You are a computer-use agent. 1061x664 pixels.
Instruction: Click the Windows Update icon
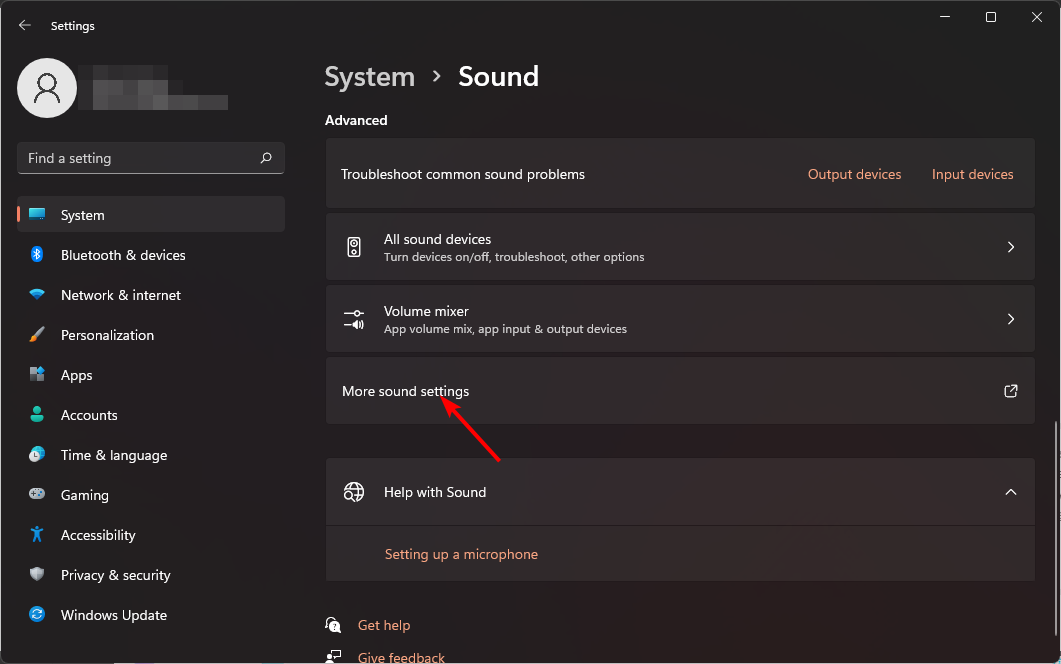[x=38, y=615]
